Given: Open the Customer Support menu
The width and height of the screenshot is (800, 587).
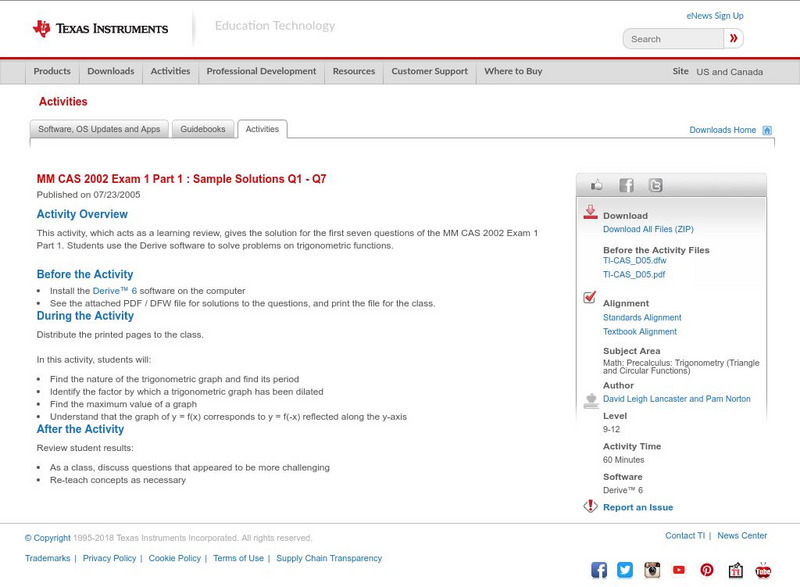Looking at the screenshot, I should click(430, 71).
